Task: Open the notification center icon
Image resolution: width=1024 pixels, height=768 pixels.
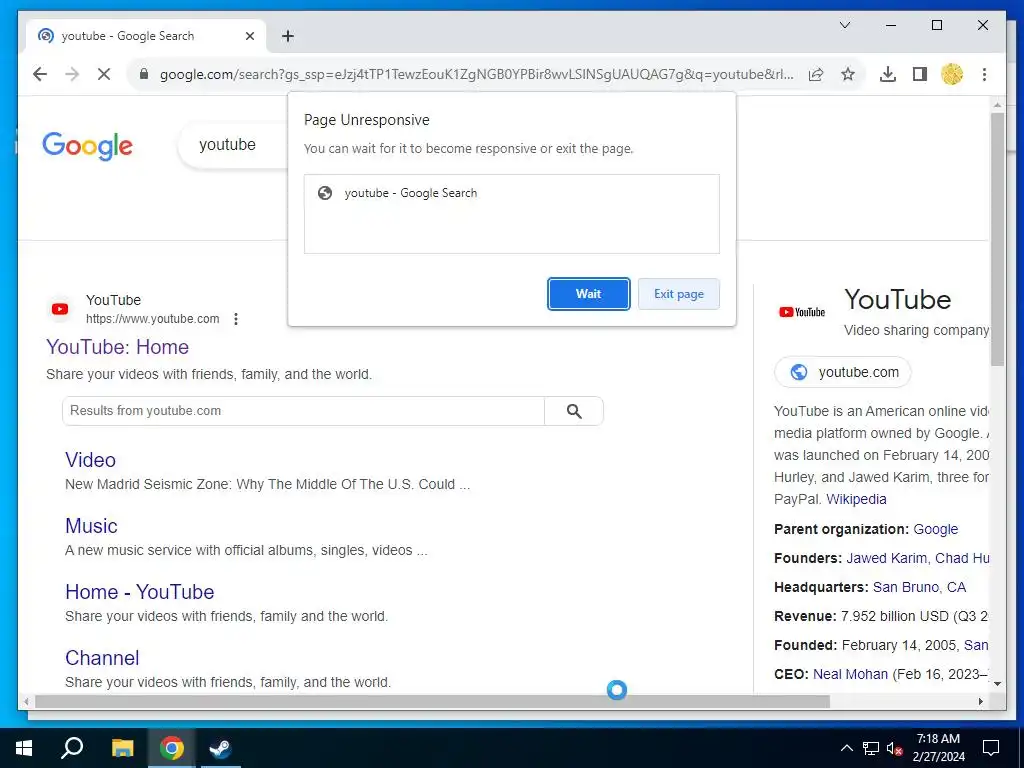Action: (x=991, y=748)
